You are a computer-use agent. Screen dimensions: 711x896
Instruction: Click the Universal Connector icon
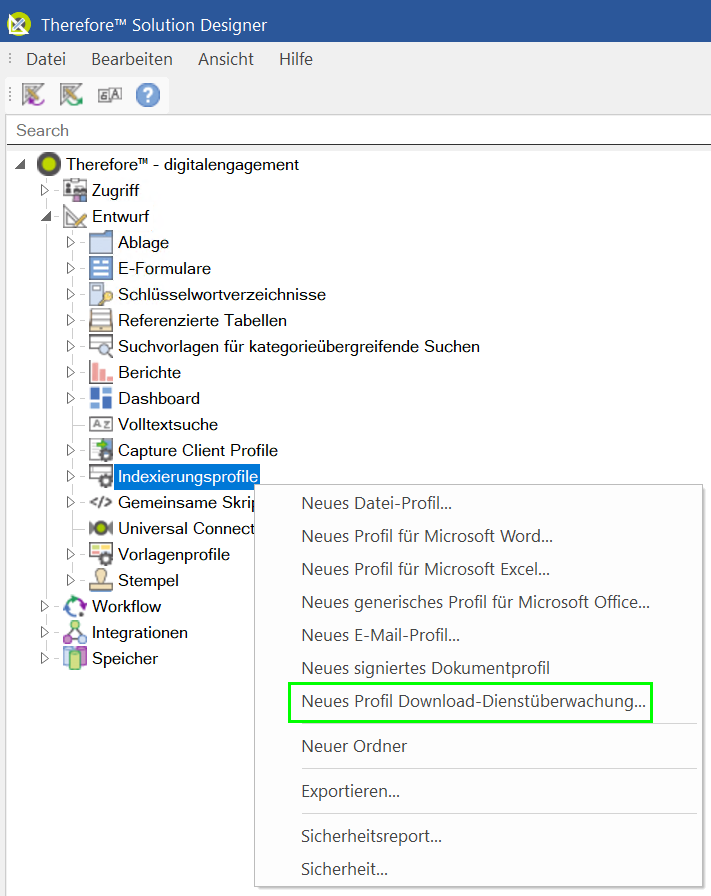(101, 528)
